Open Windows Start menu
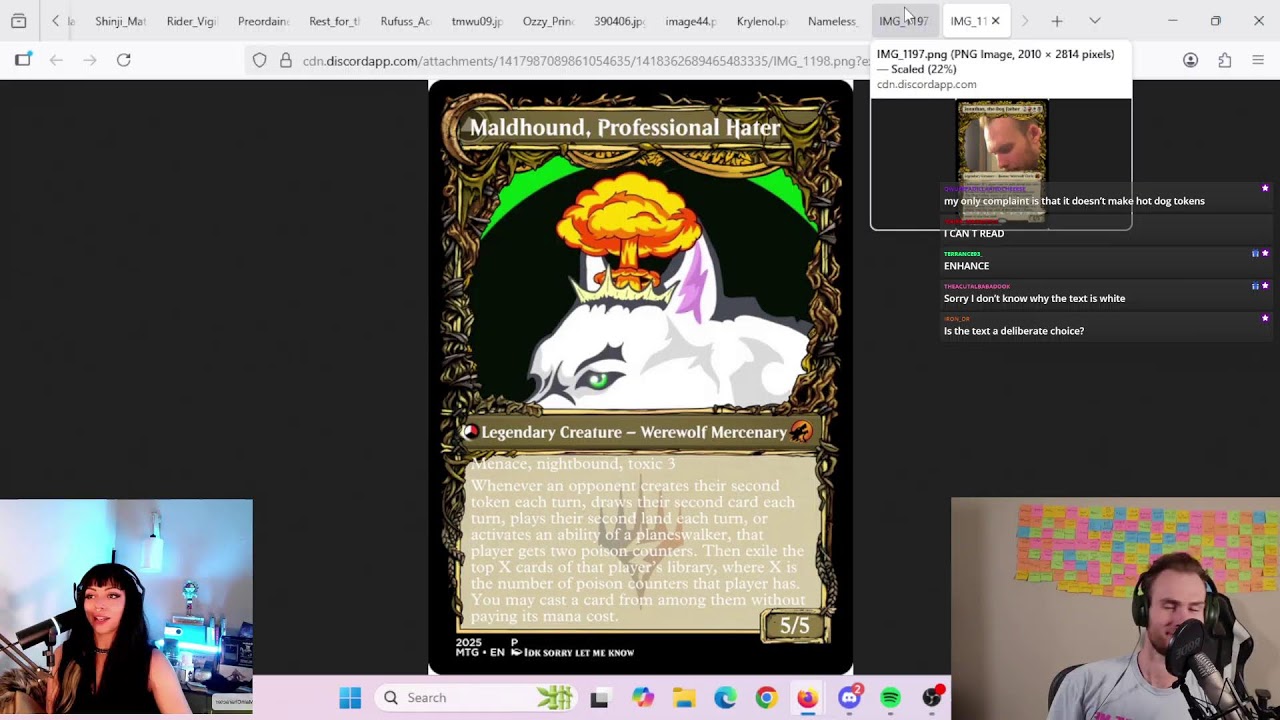The width and height of the screenshot is (1280, 720). (x=350, y=698)
